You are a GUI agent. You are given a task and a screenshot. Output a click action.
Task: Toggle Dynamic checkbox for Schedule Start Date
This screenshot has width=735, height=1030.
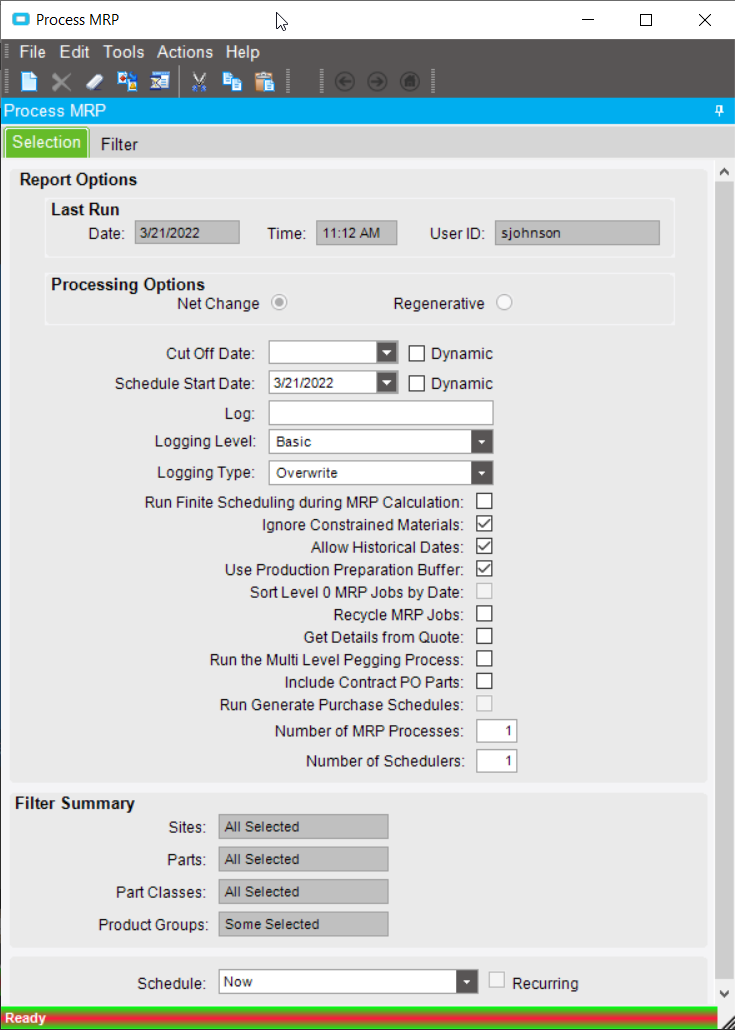(x=416, y=384)
